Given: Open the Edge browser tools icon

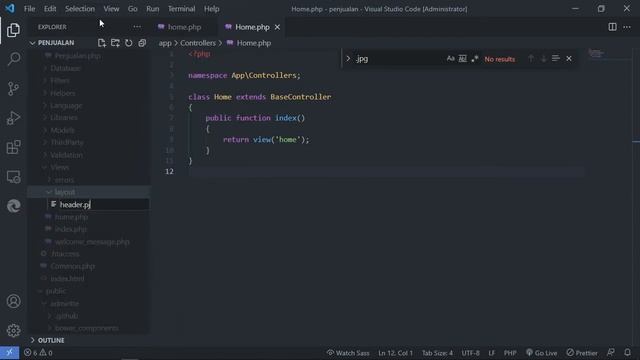Looking at the screenshot, I should (13, 206).
